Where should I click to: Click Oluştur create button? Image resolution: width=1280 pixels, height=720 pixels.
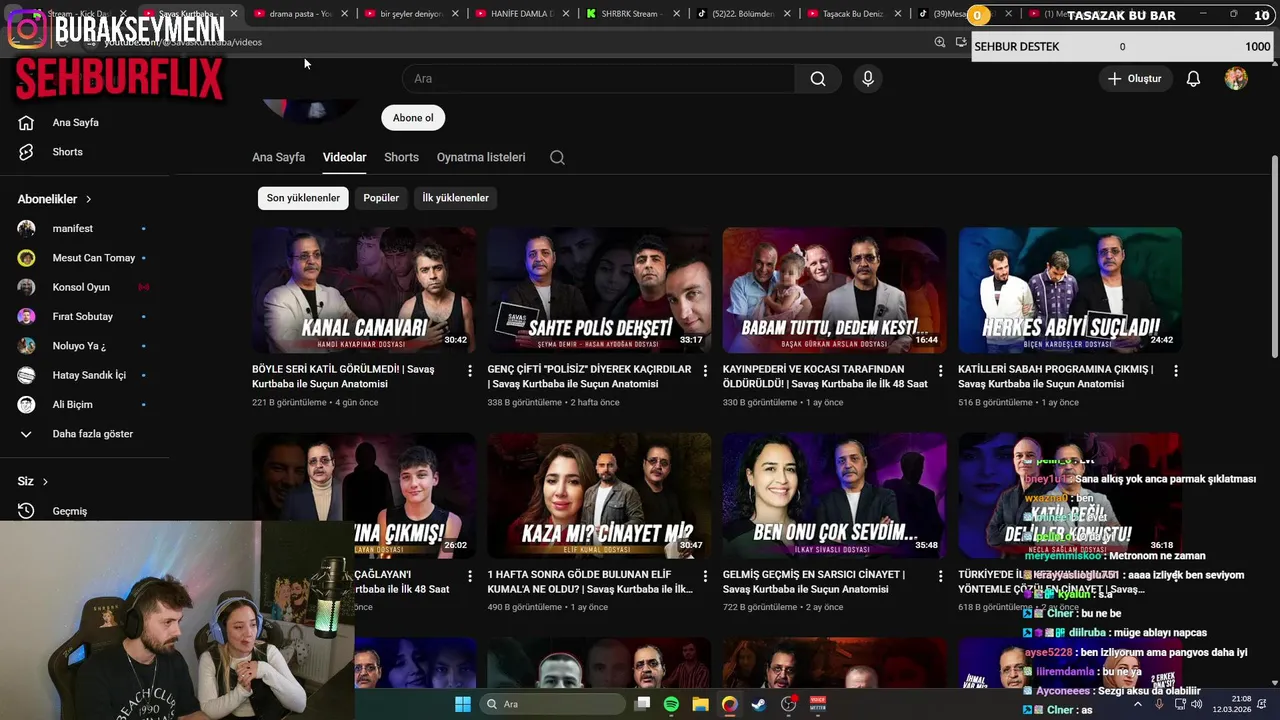(1135, 79)
